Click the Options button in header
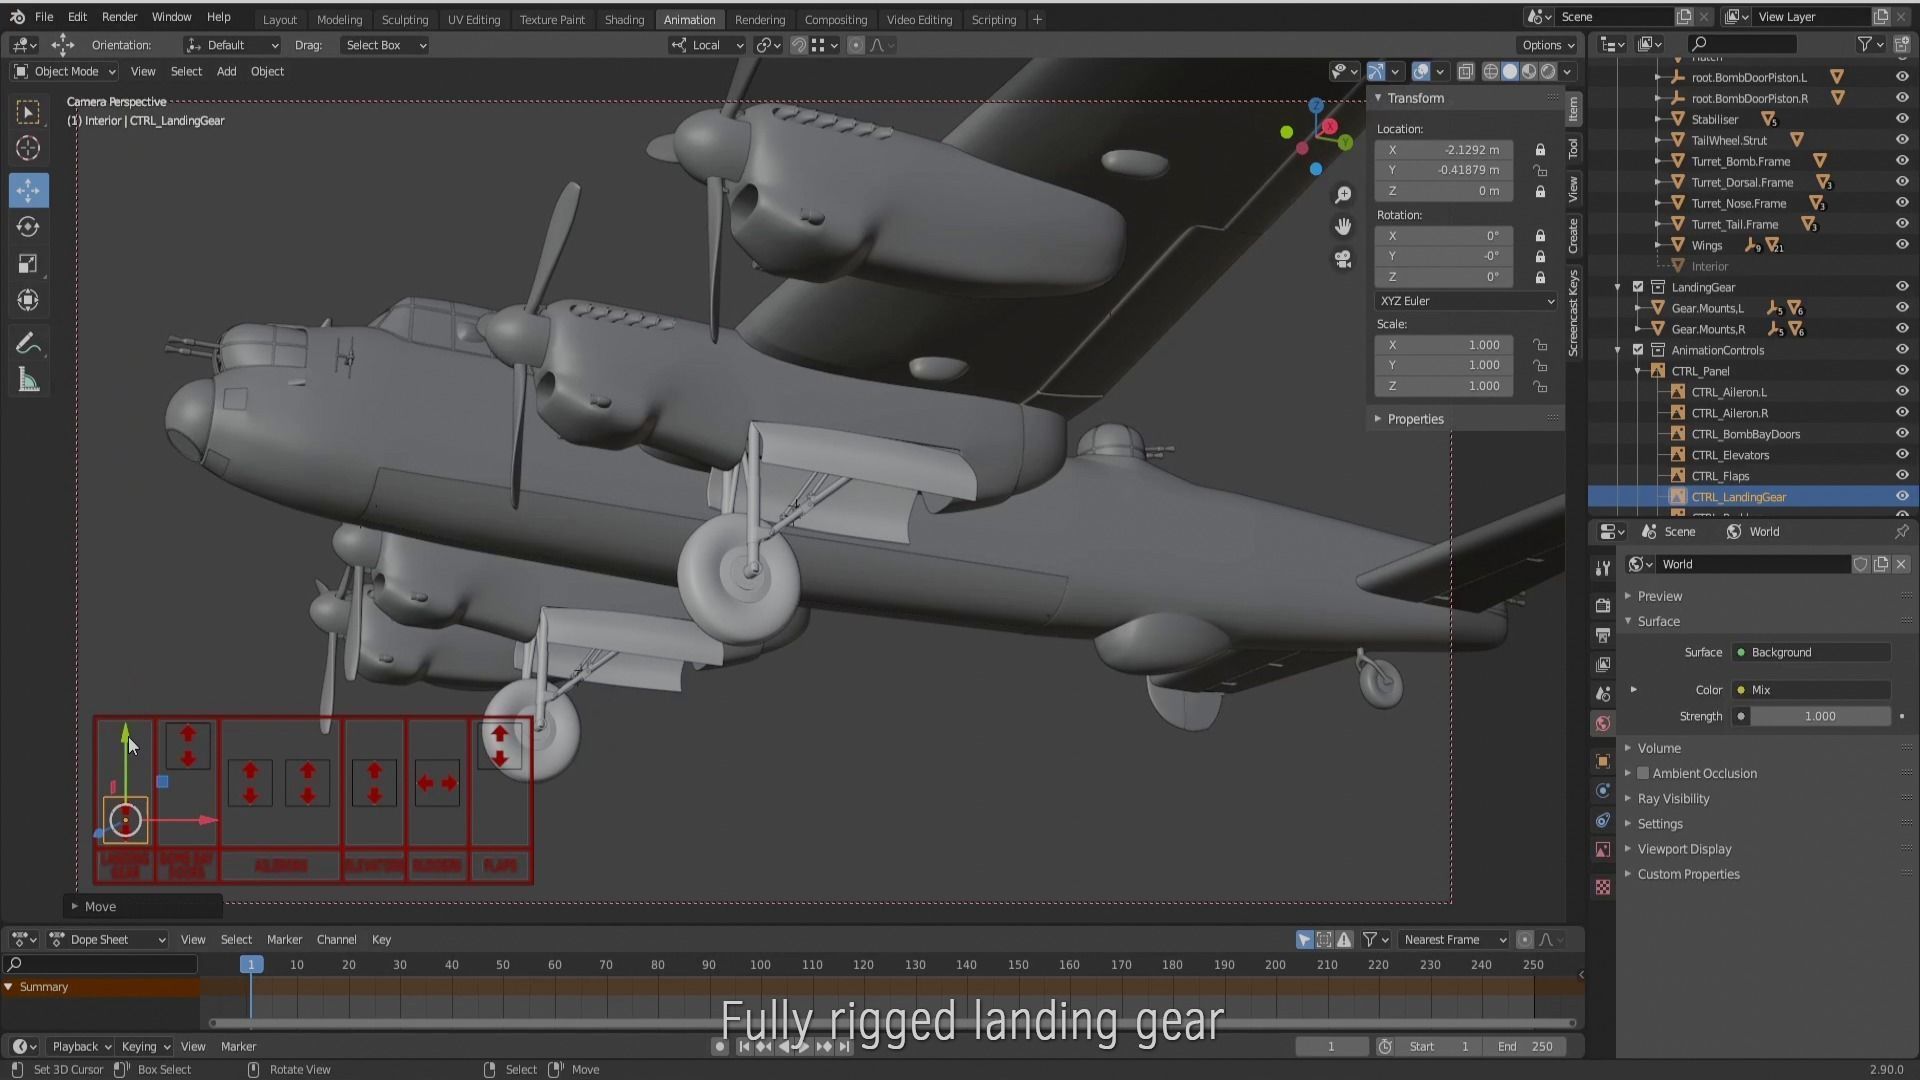The width and height of the screenshot is (1920, 1080). coord(1547,45)
